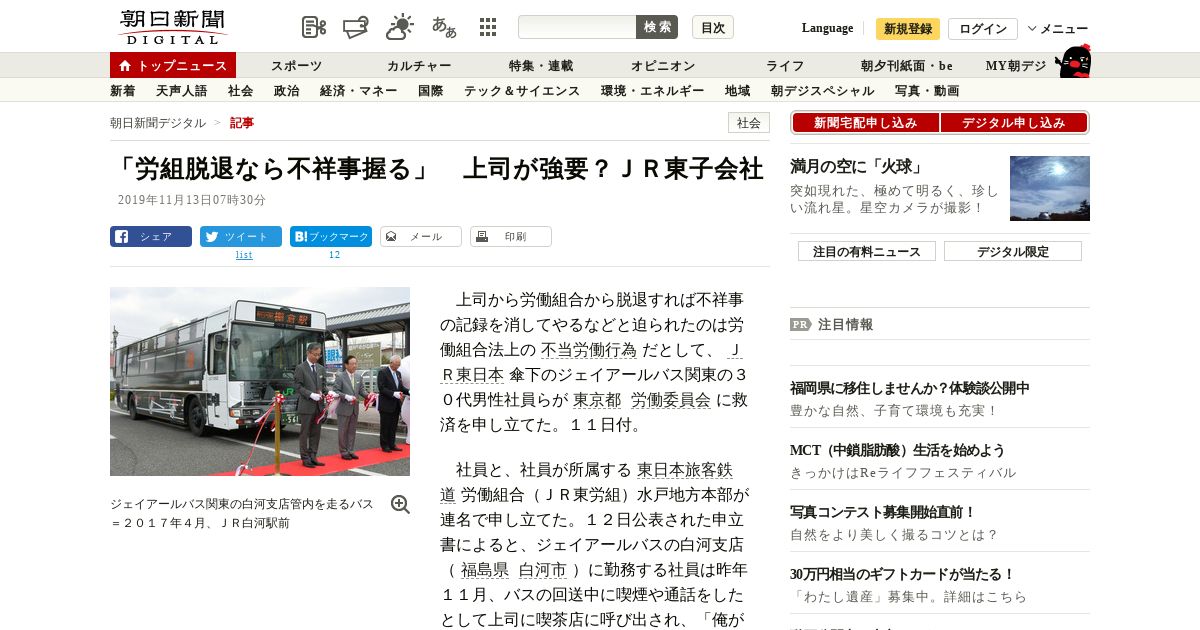This screenshot has width=1200, height=630.
Task: Open カルチャー section tab
Action: [419, 66]
